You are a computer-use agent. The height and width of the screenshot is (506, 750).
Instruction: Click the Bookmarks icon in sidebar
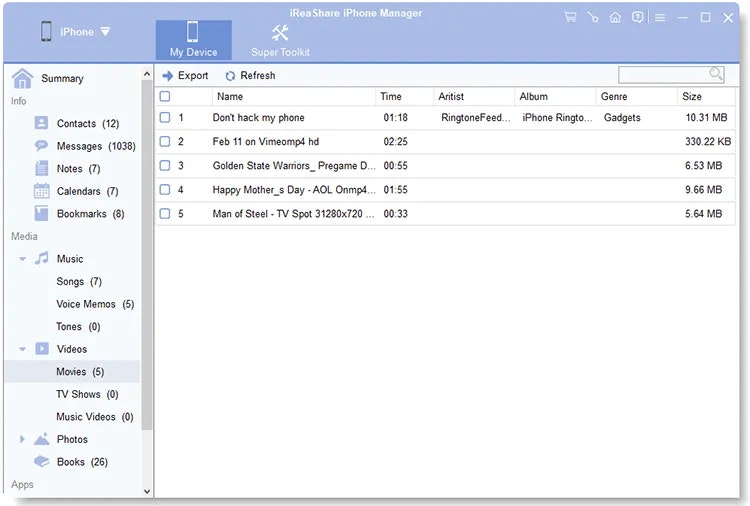click(42, 213)
